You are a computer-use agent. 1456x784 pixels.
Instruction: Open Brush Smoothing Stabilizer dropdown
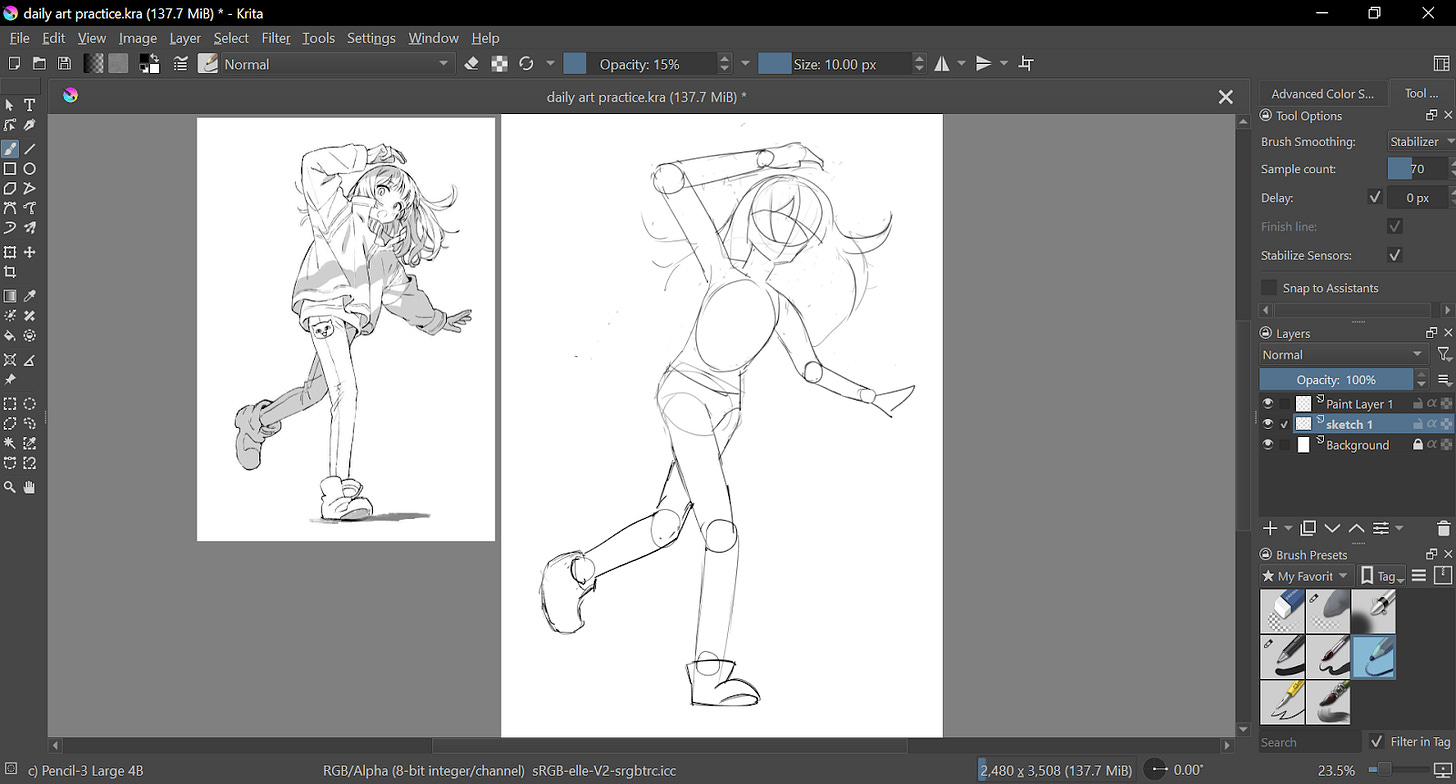(1422, 142)
